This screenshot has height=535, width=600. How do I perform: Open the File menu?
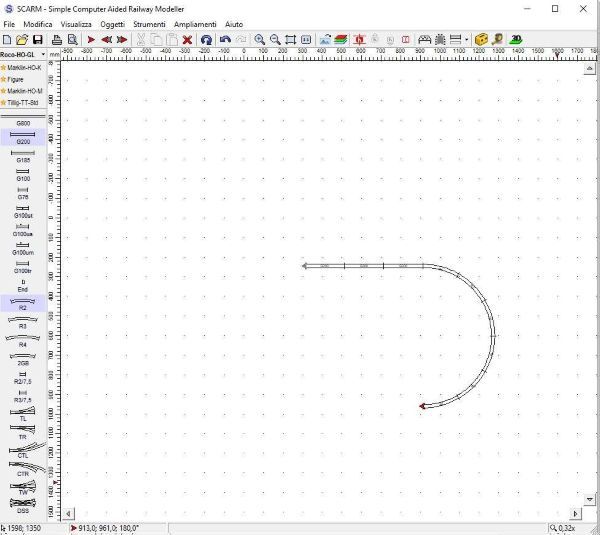pos(9,24)
